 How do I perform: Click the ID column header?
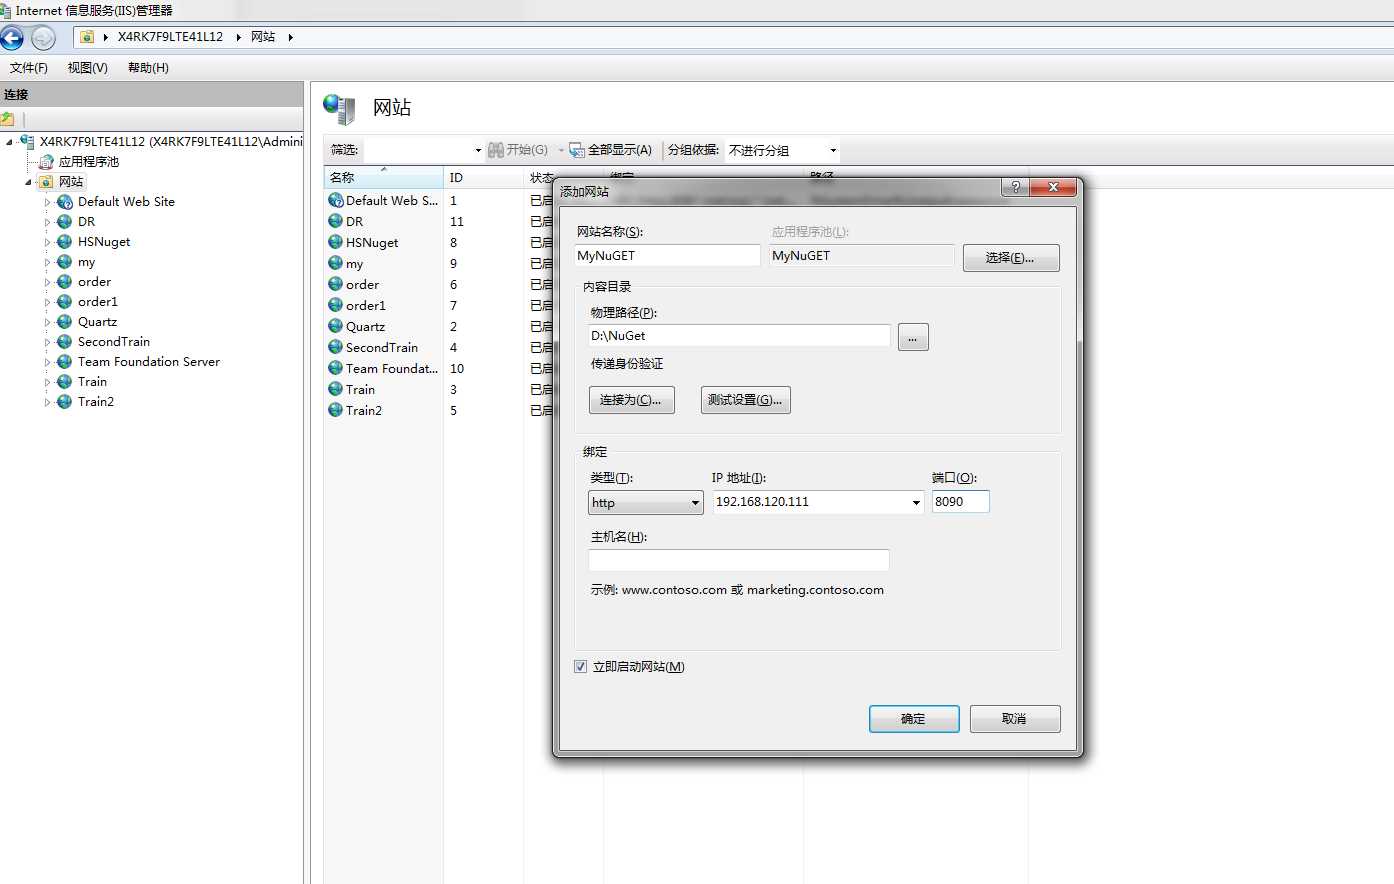click(x=484, y=178)
